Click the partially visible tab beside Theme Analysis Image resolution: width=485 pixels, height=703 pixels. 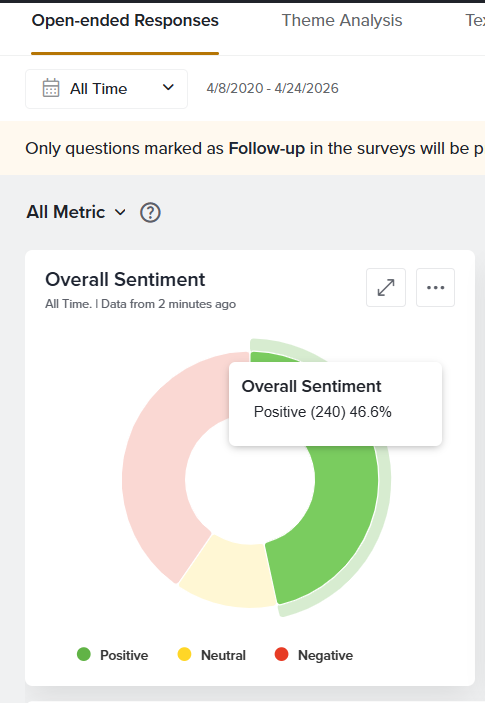(x=475, y=21)
